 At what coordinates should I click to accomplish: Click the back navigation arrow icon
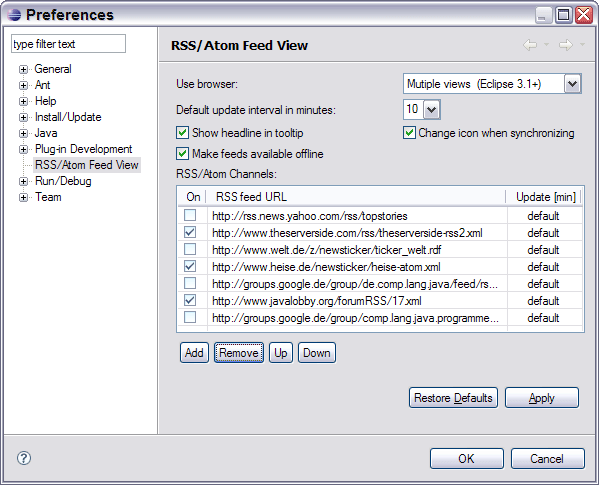point(530,45)
